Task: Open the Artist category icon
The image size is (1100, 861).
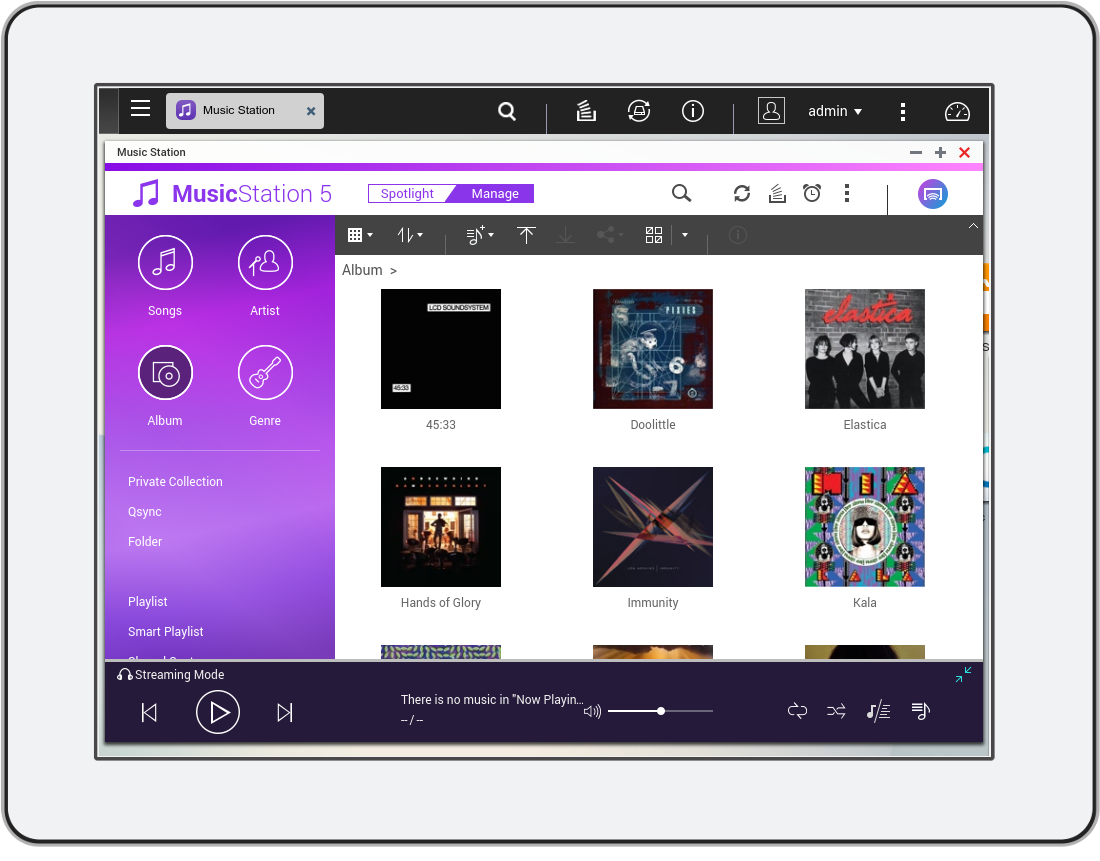Action: click(x=265, y=263)
